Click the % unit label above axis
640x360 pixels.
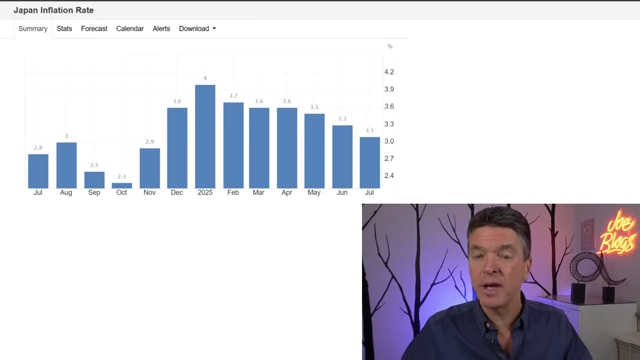pyautogui.click(x=390, y=46)
